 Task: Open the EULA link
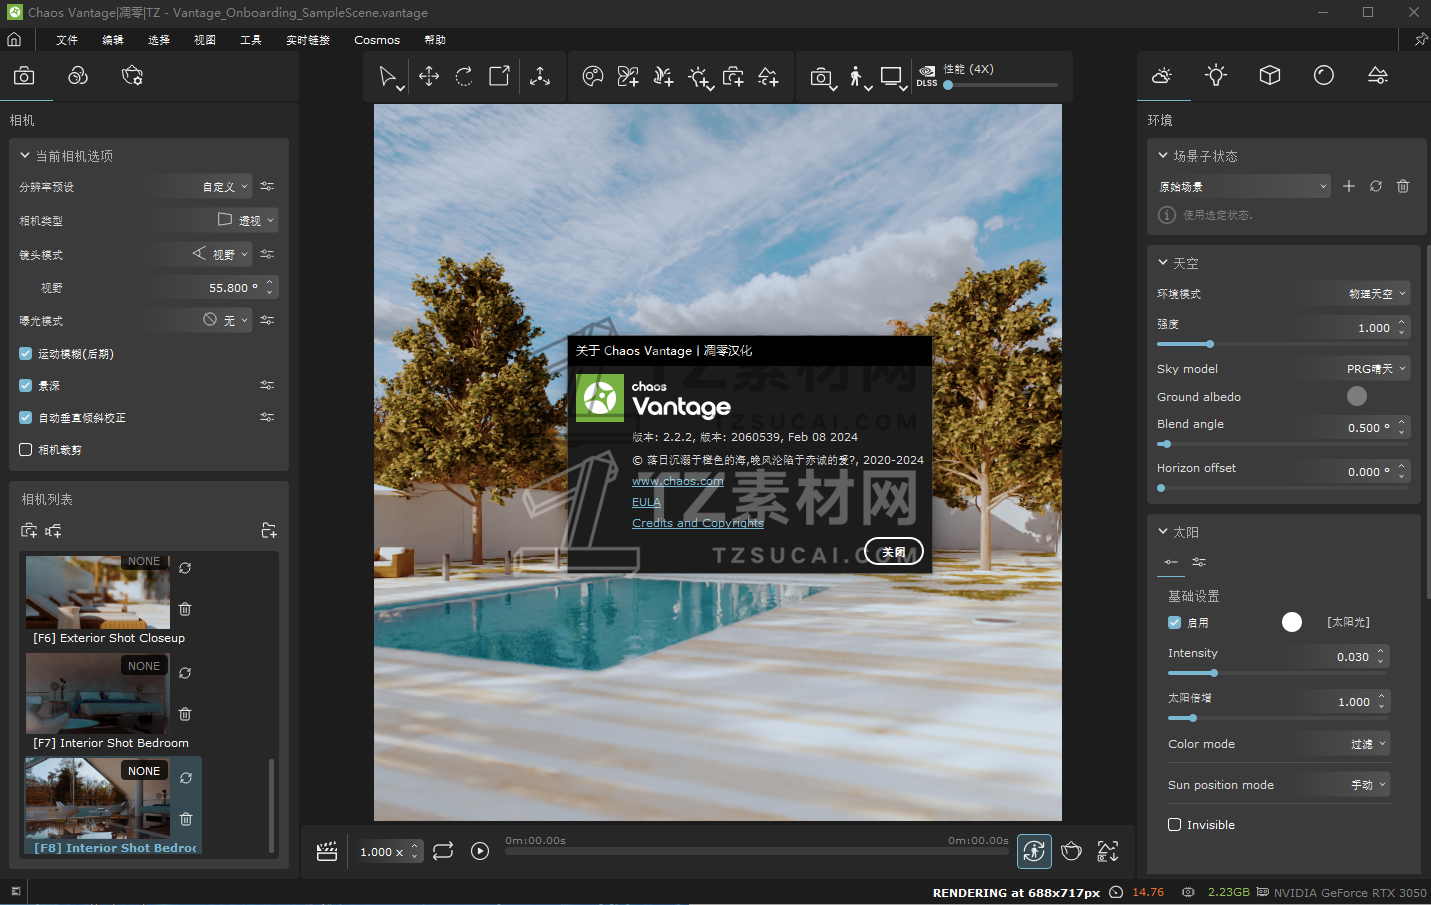[x=646, y=502]
